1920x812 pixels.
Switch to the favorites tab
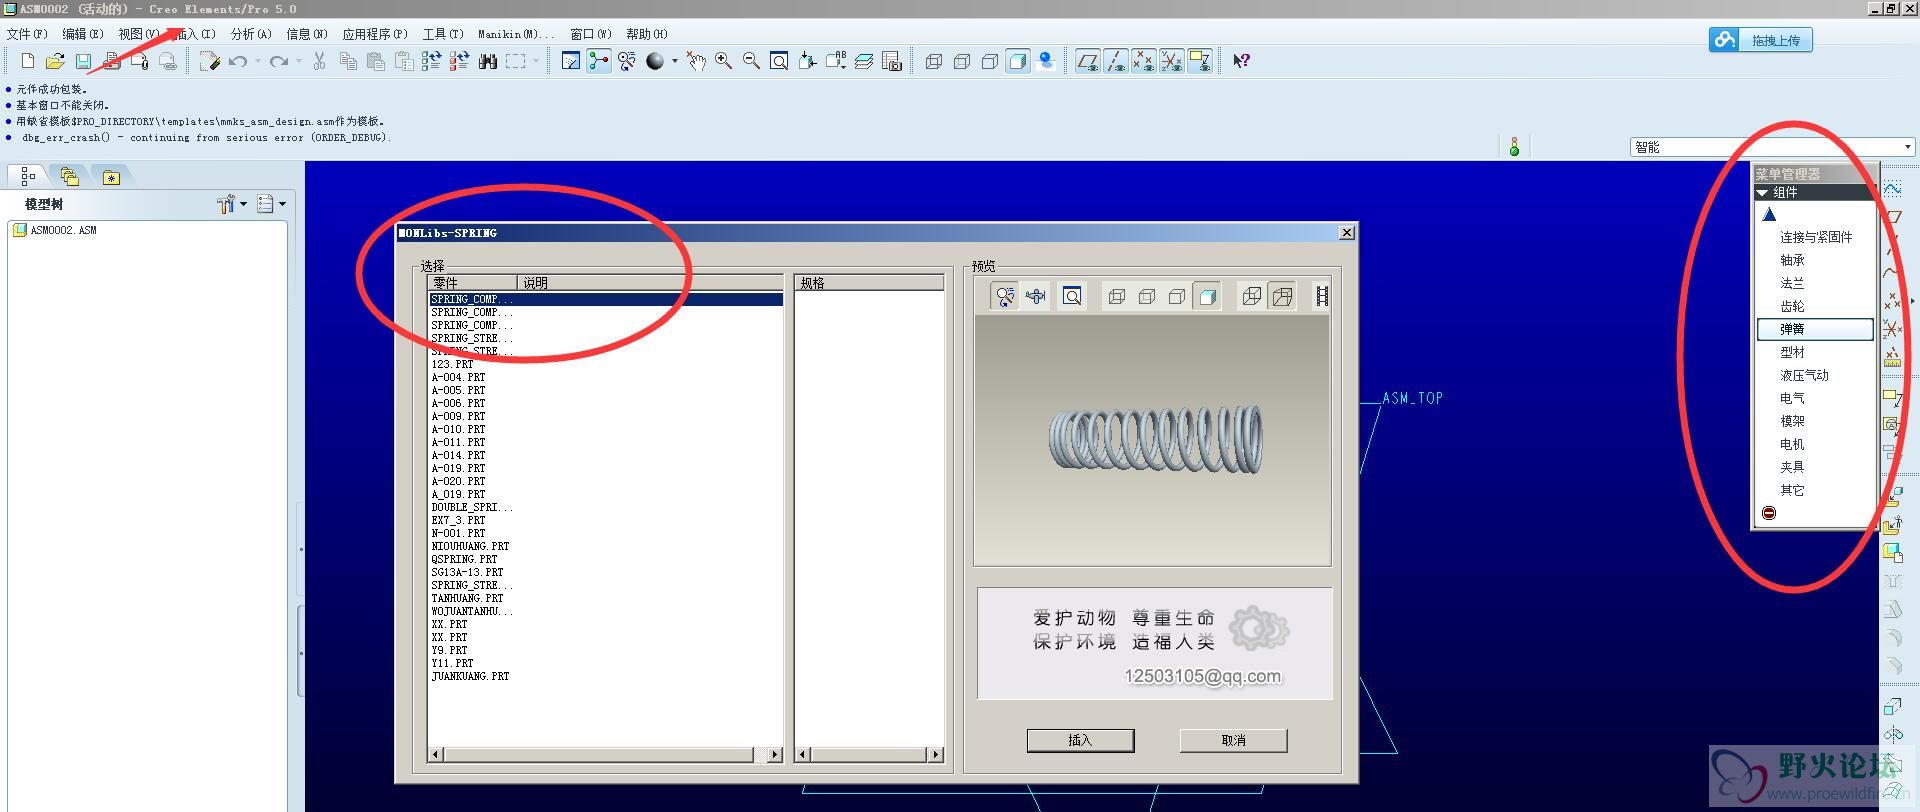[x=111, y=176]
